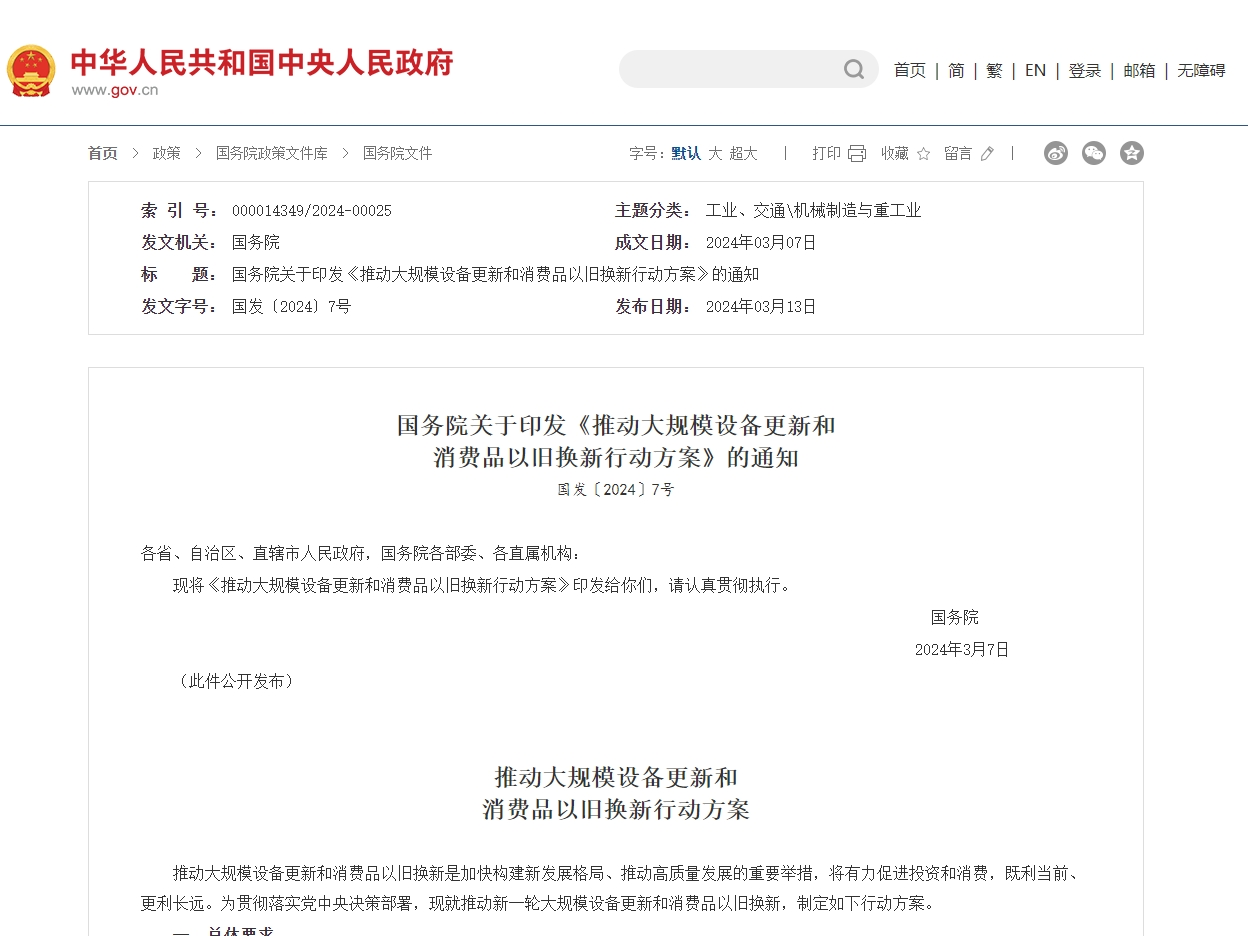Viewport: 1248px width, 936px height.
Task: Share the article via WeChat
Action: click(x=1094, y=153)
